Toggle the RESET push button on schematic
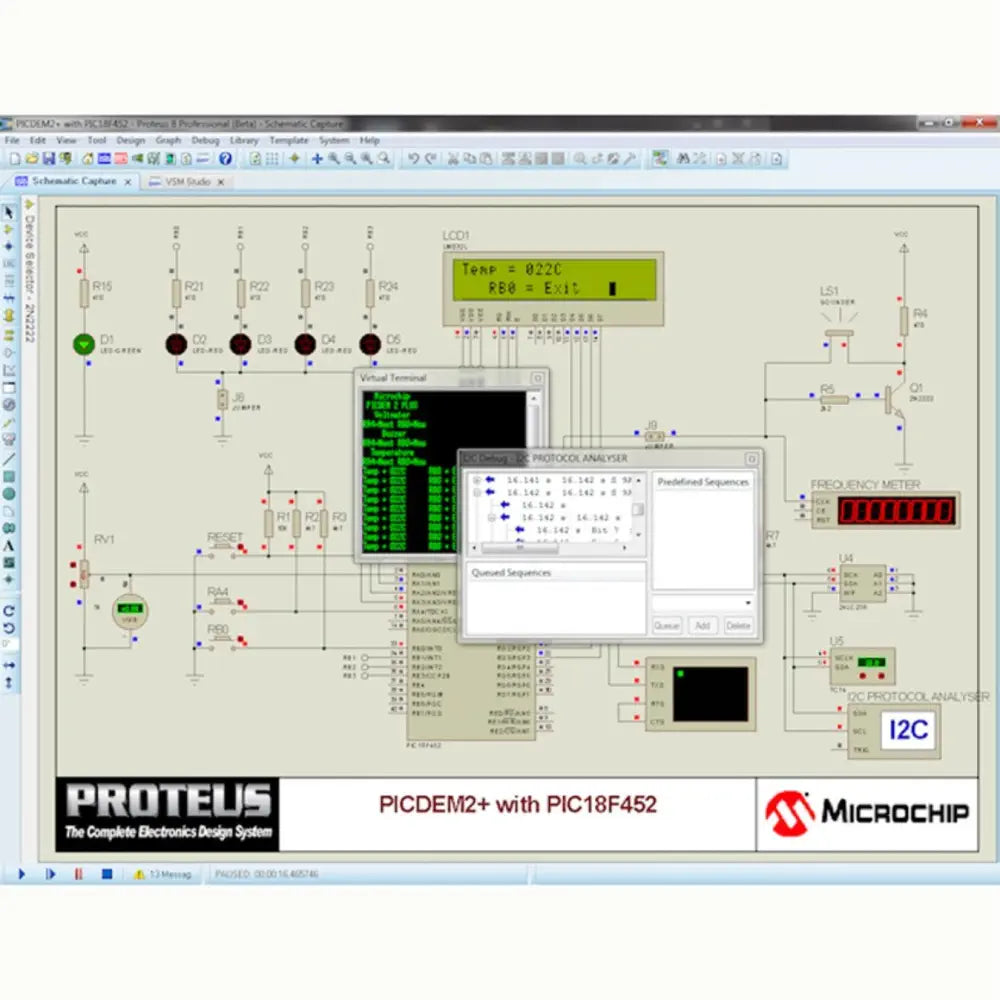The width and height of the screenshot is (1000, 1000). click(225, 547)
